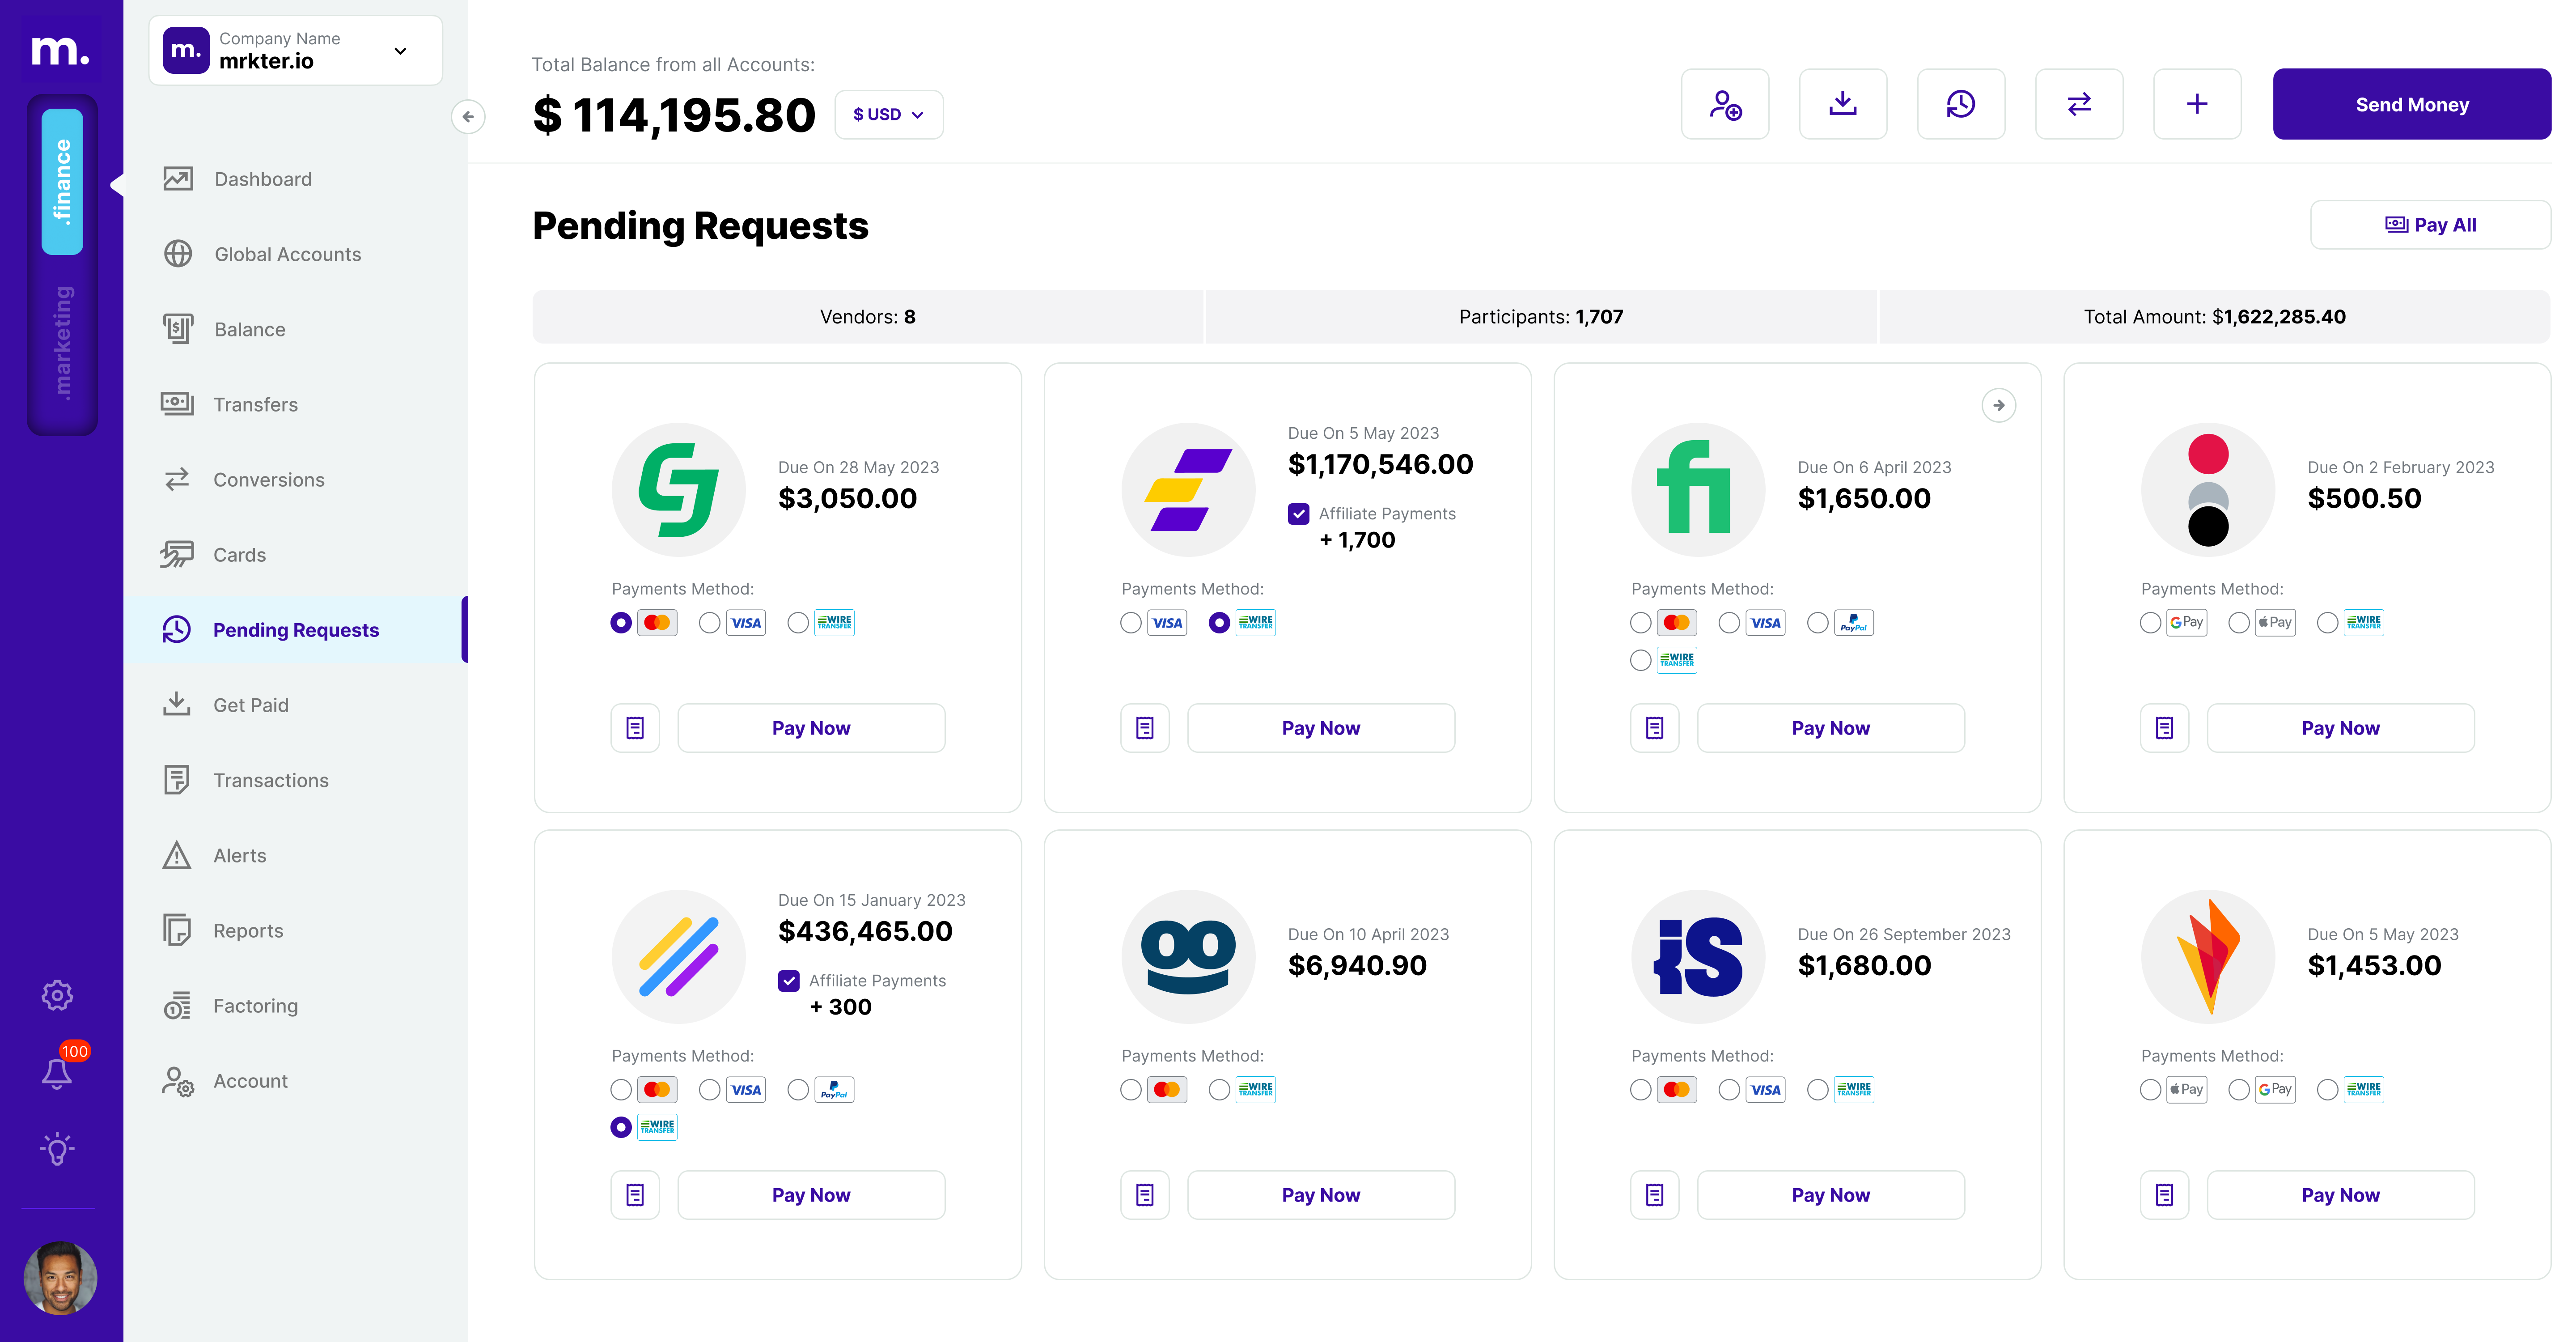This screenshot has width=2576, height=1342.
Task: Open the history clock icon button
Action: 1960,104
